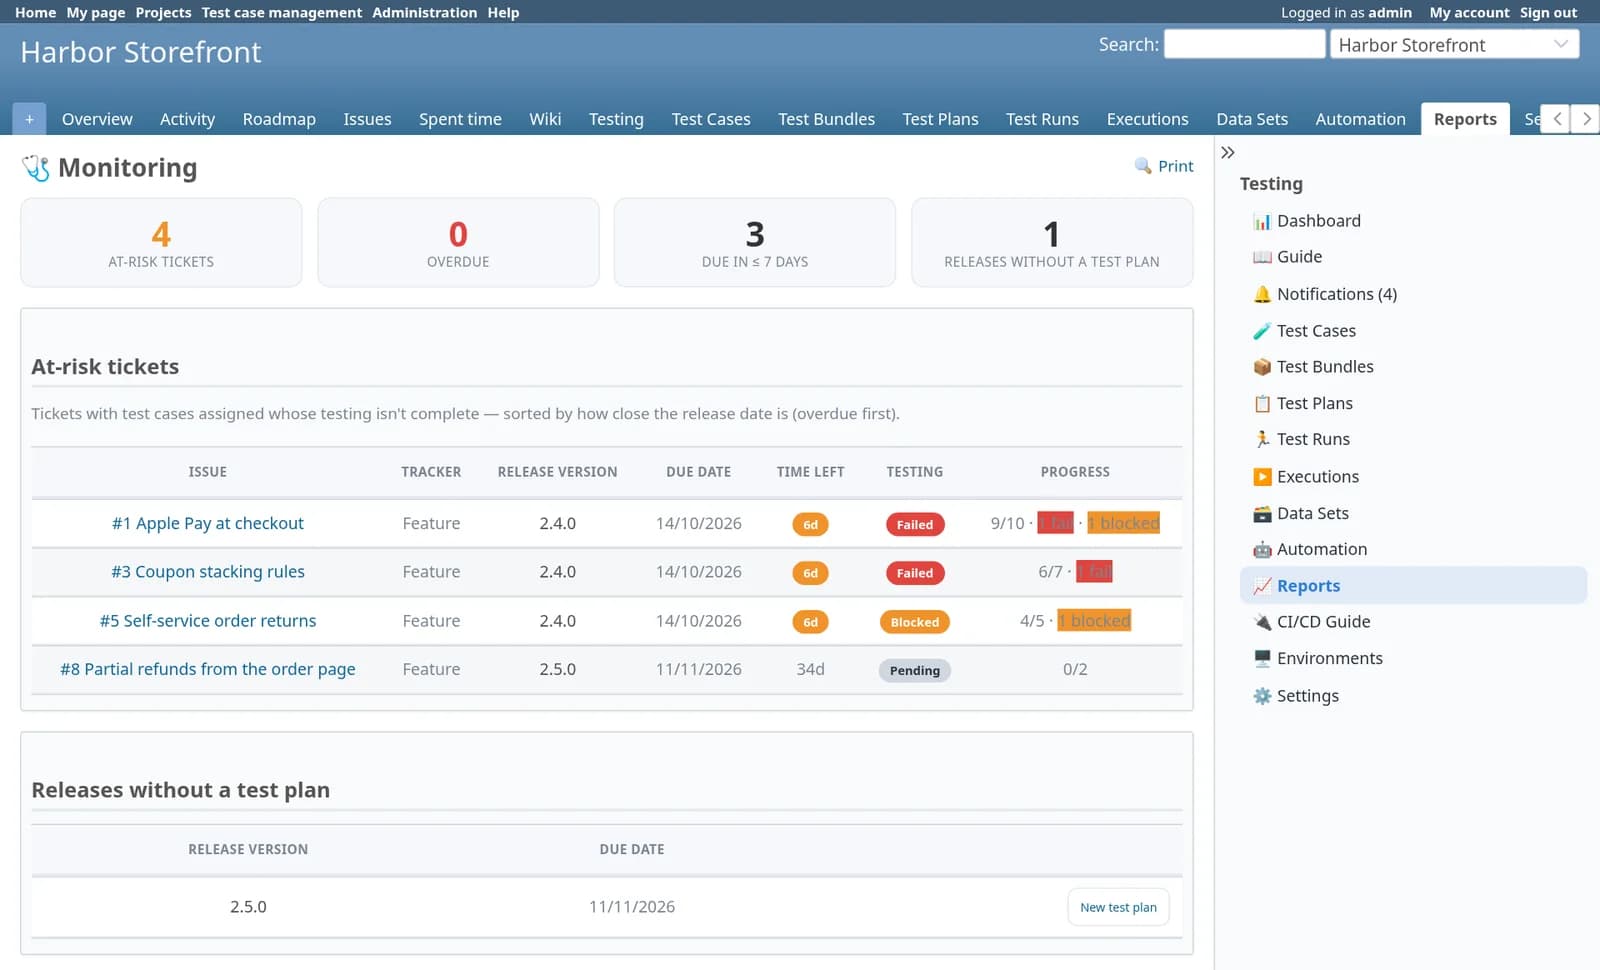Open issue #5 Self-service order returns

pos(208,621)
